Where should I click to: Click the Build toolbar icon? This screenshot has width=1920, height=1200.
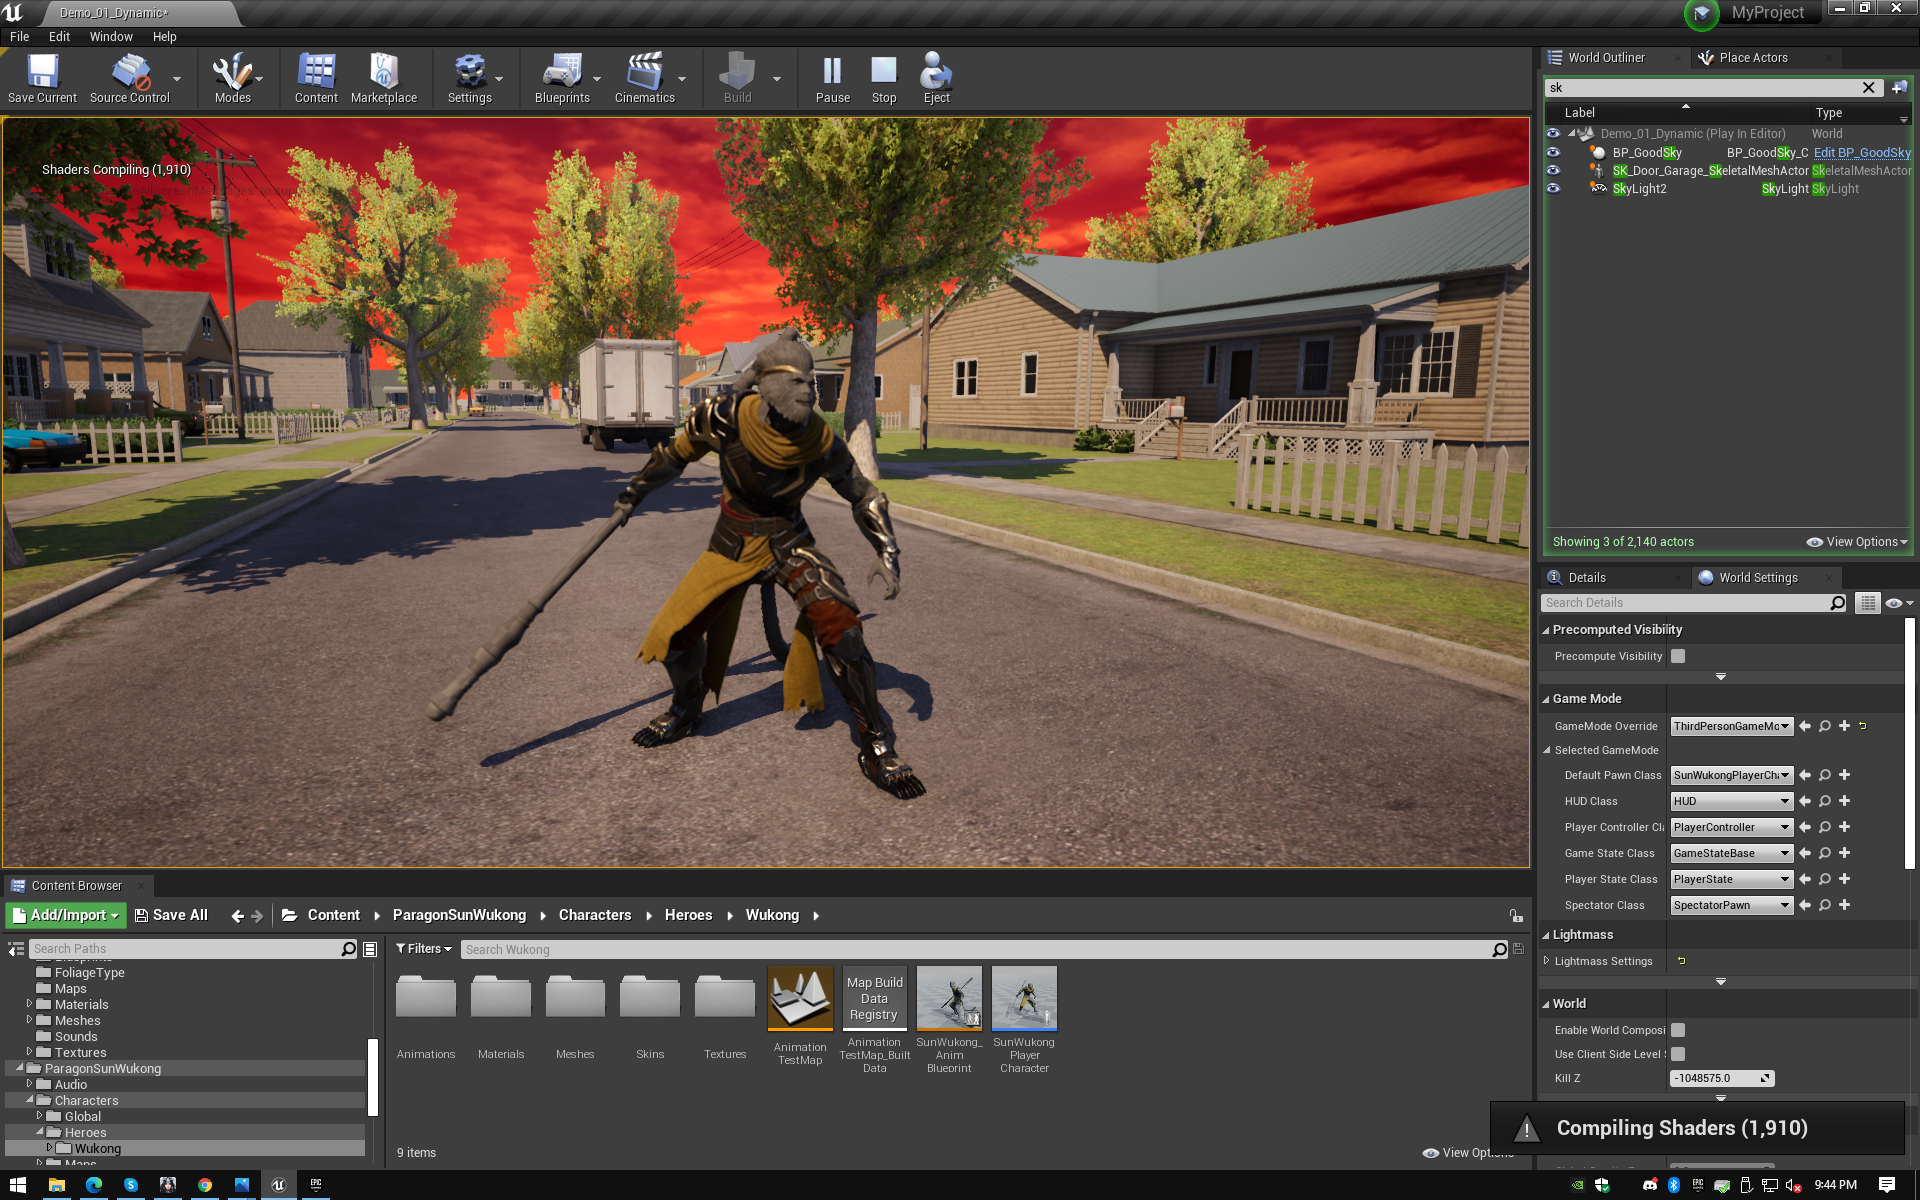[x=737, y=78]
